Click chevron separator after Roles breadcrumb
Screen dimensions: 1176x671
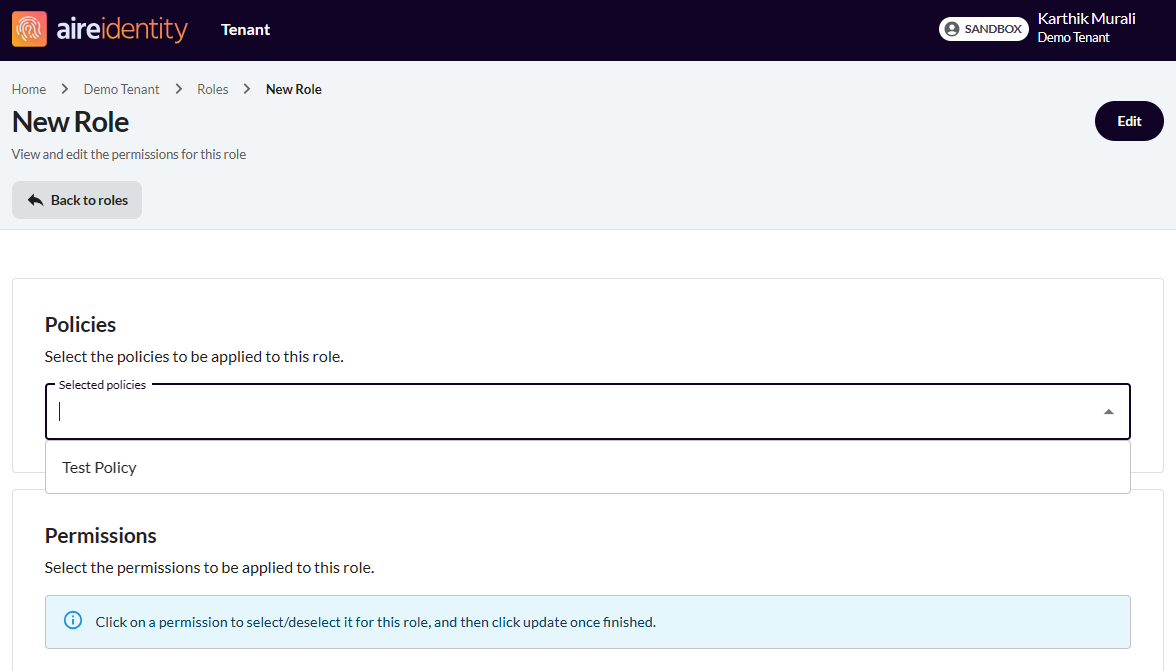pos(247,89)
